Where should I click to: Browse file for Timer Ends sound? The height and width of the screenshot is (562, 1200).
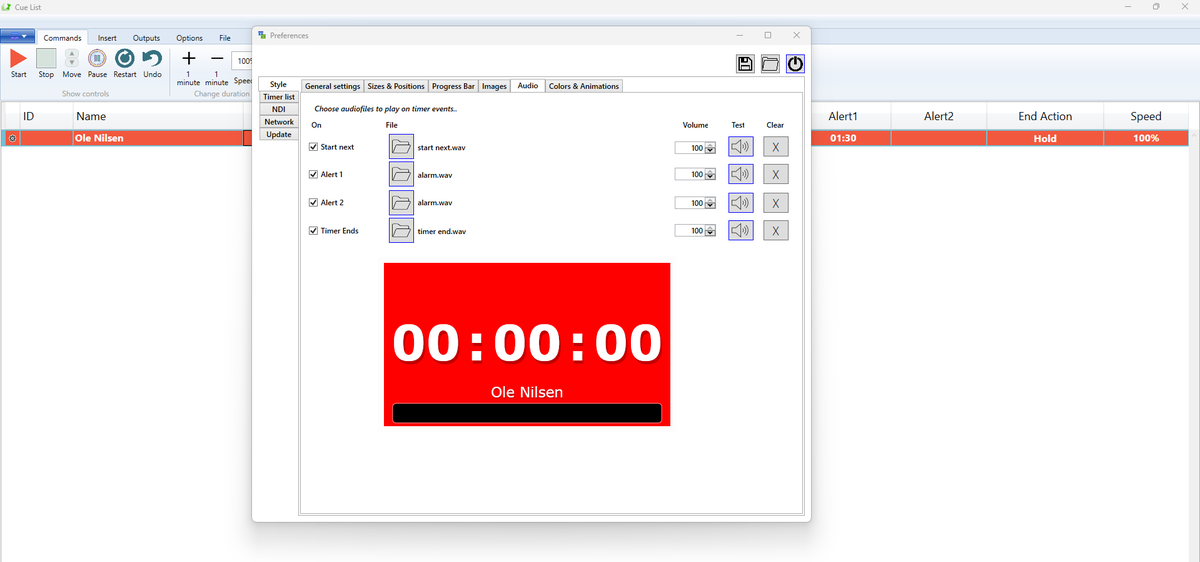[401, 230]
